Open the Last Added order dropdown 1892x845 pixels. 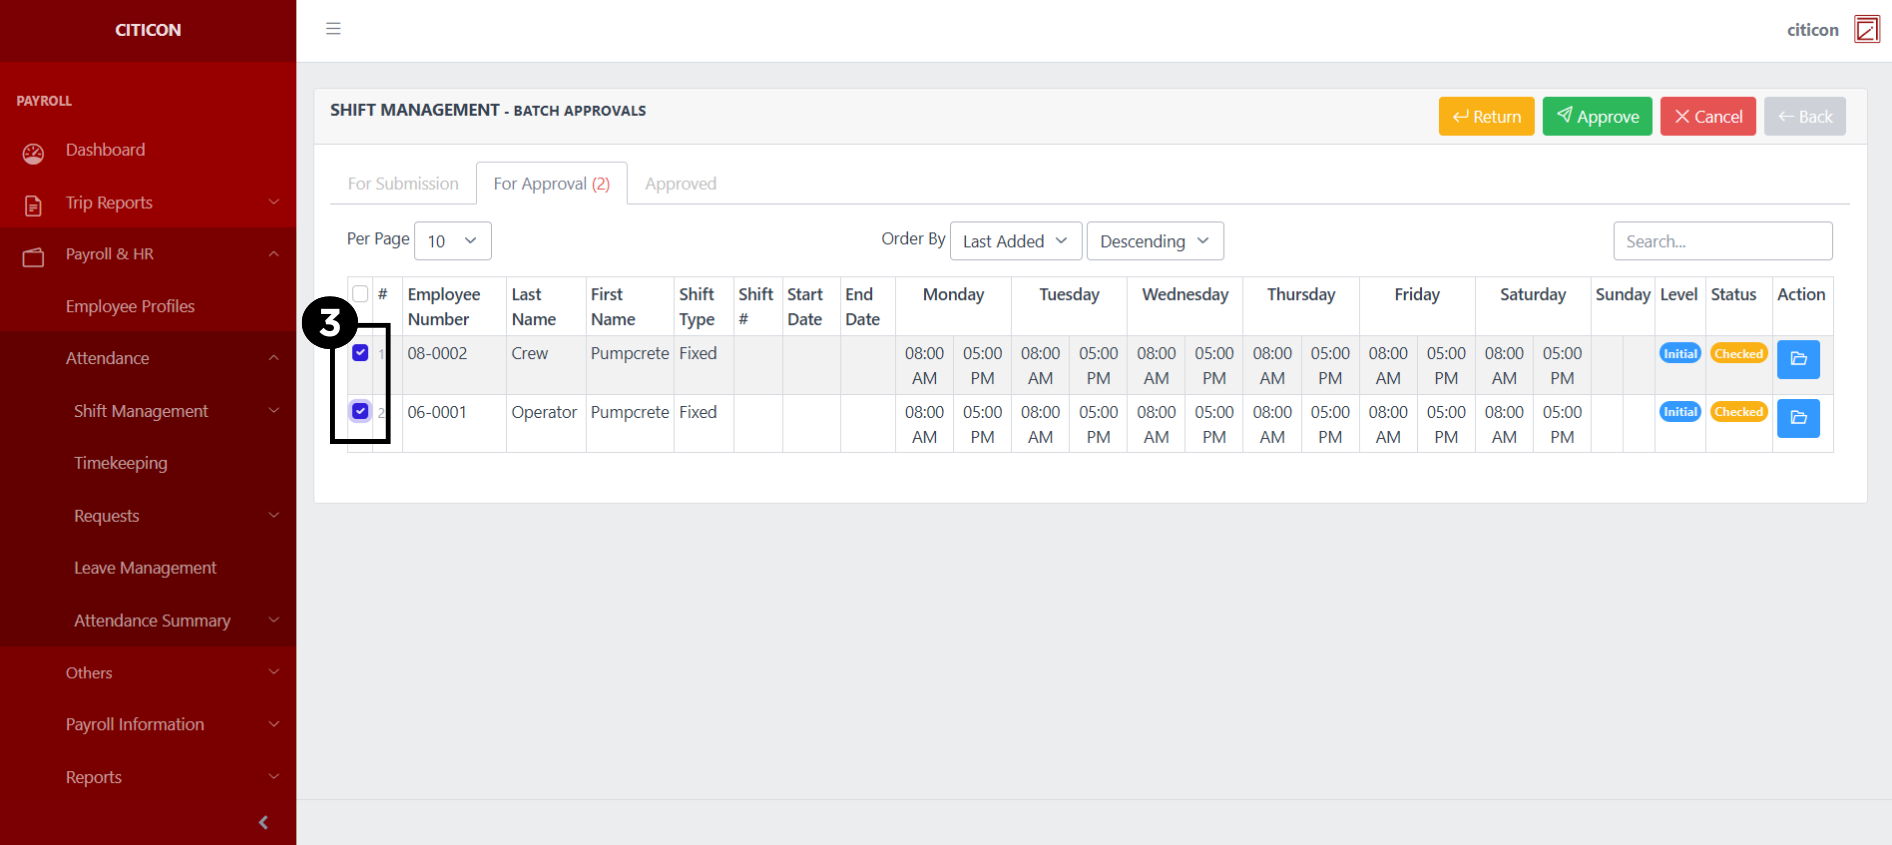point(1015,241)
